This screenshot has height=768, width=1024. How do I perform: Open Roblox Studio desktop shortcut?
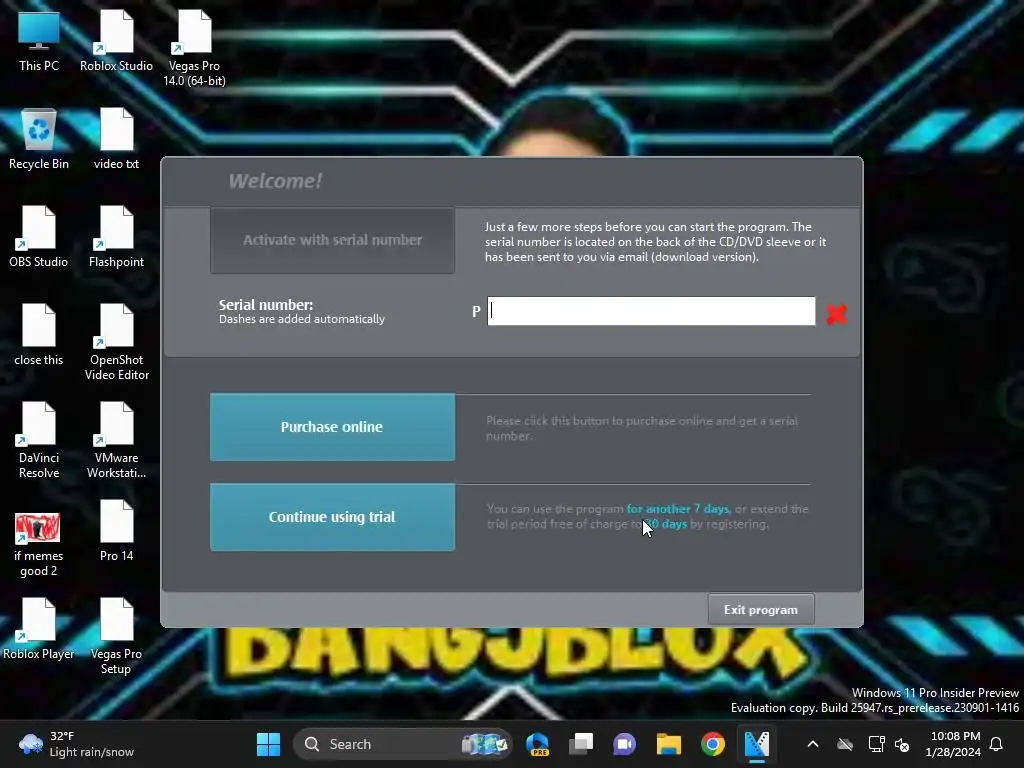tap(116, 41)
